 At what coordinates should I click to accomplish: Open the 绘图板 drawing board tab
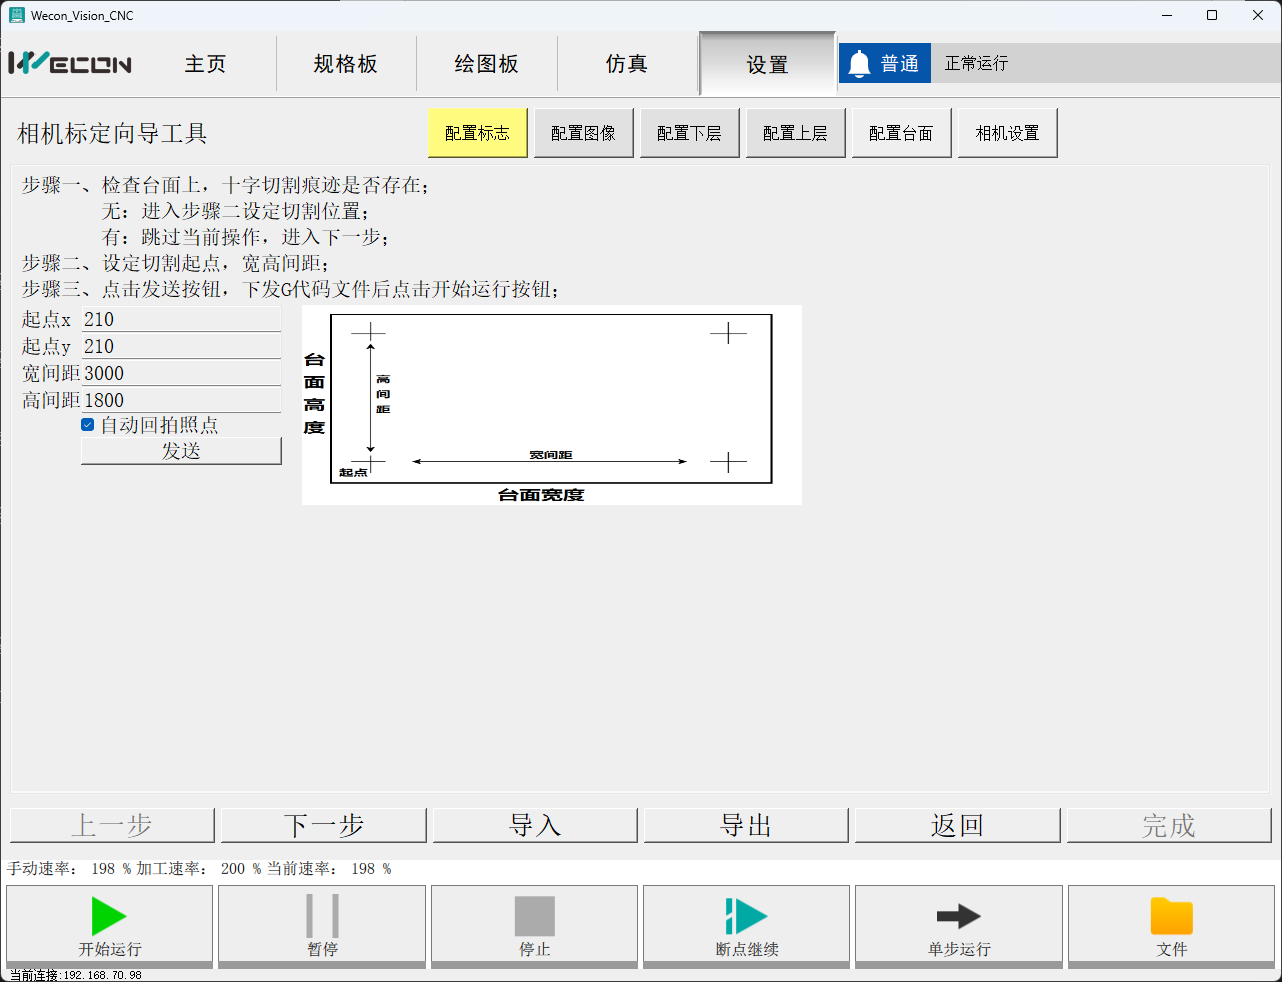486,64
